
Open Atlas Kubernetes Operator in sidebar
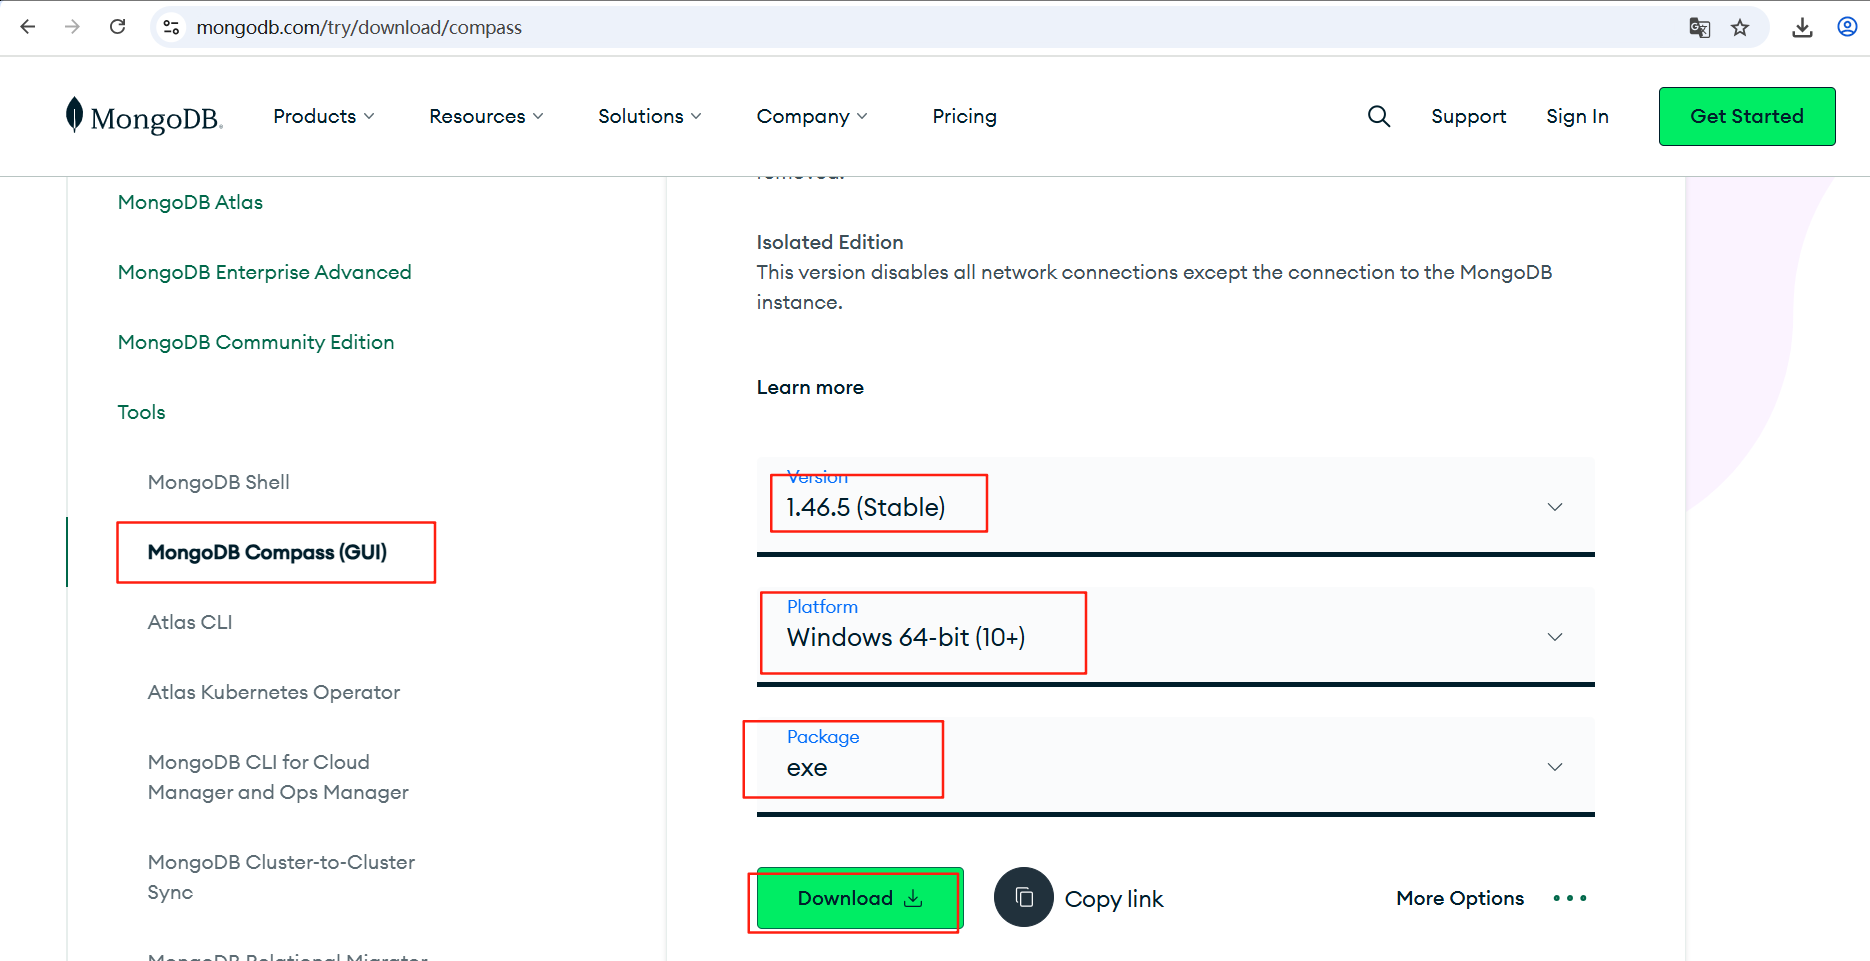(273, 692)
